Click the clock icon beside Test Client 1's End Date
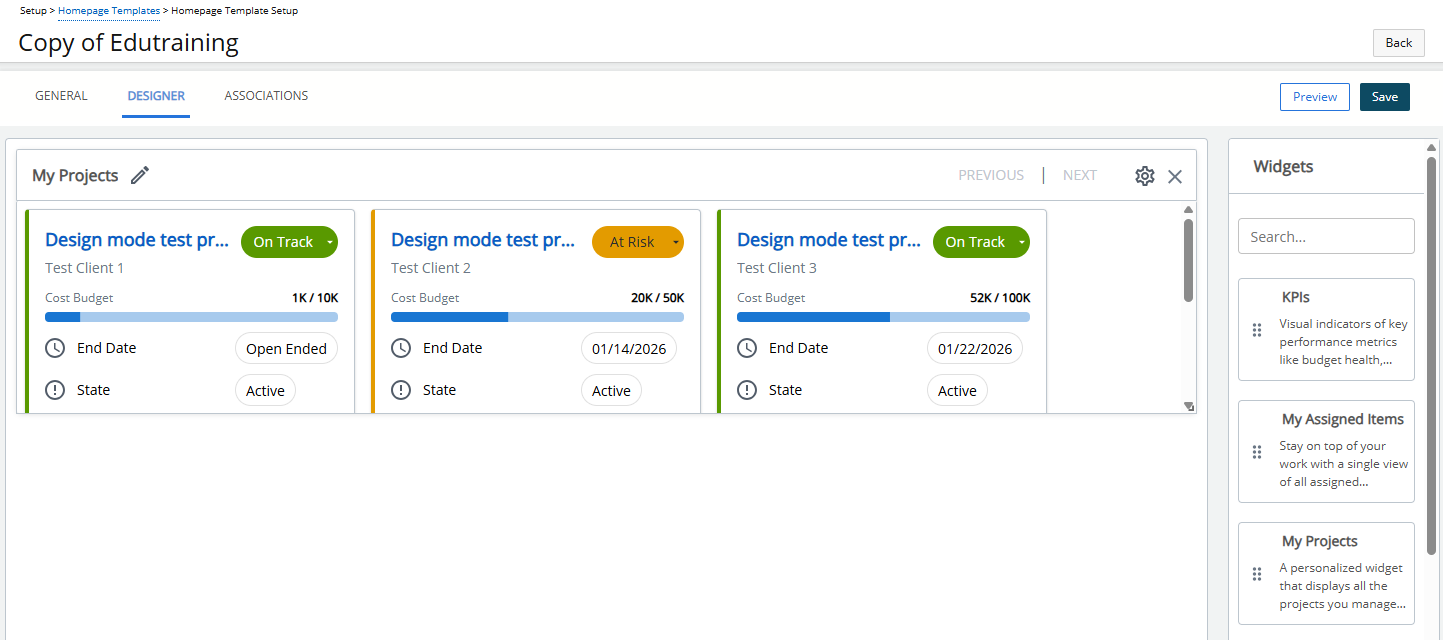 pyautogui.click(x=55, y=347)
